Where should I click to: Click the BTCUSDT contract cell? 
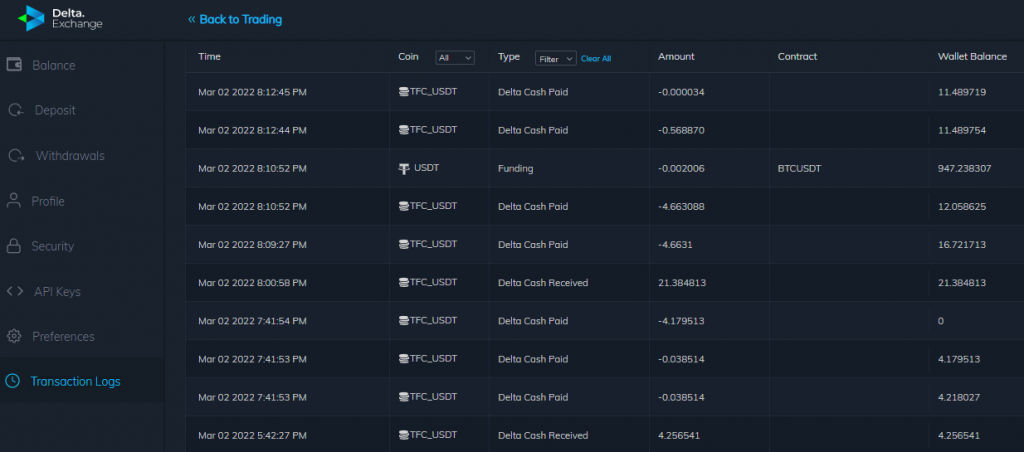tap(799, 169)
